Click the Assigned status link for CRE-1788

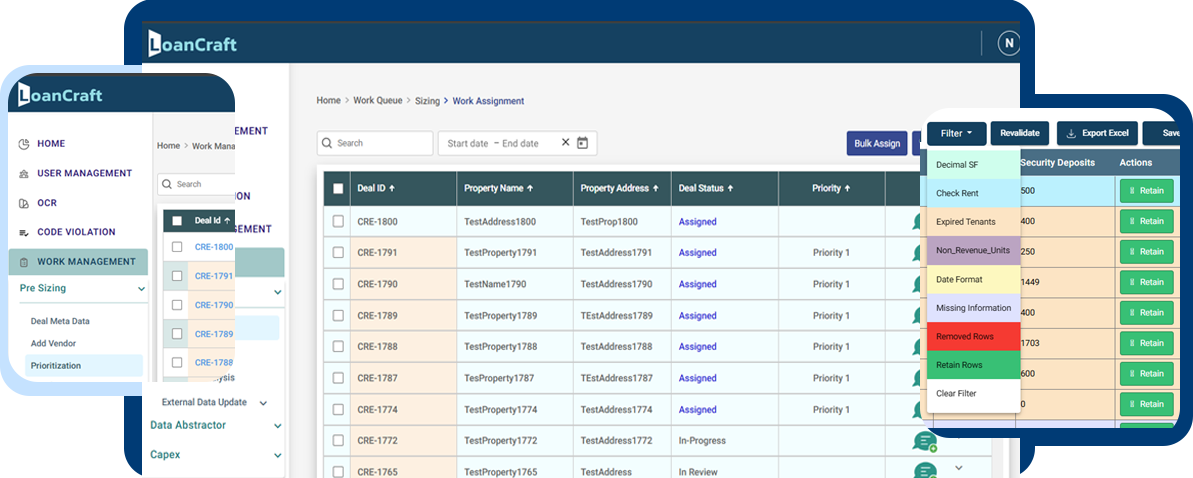tap(698, 346)
